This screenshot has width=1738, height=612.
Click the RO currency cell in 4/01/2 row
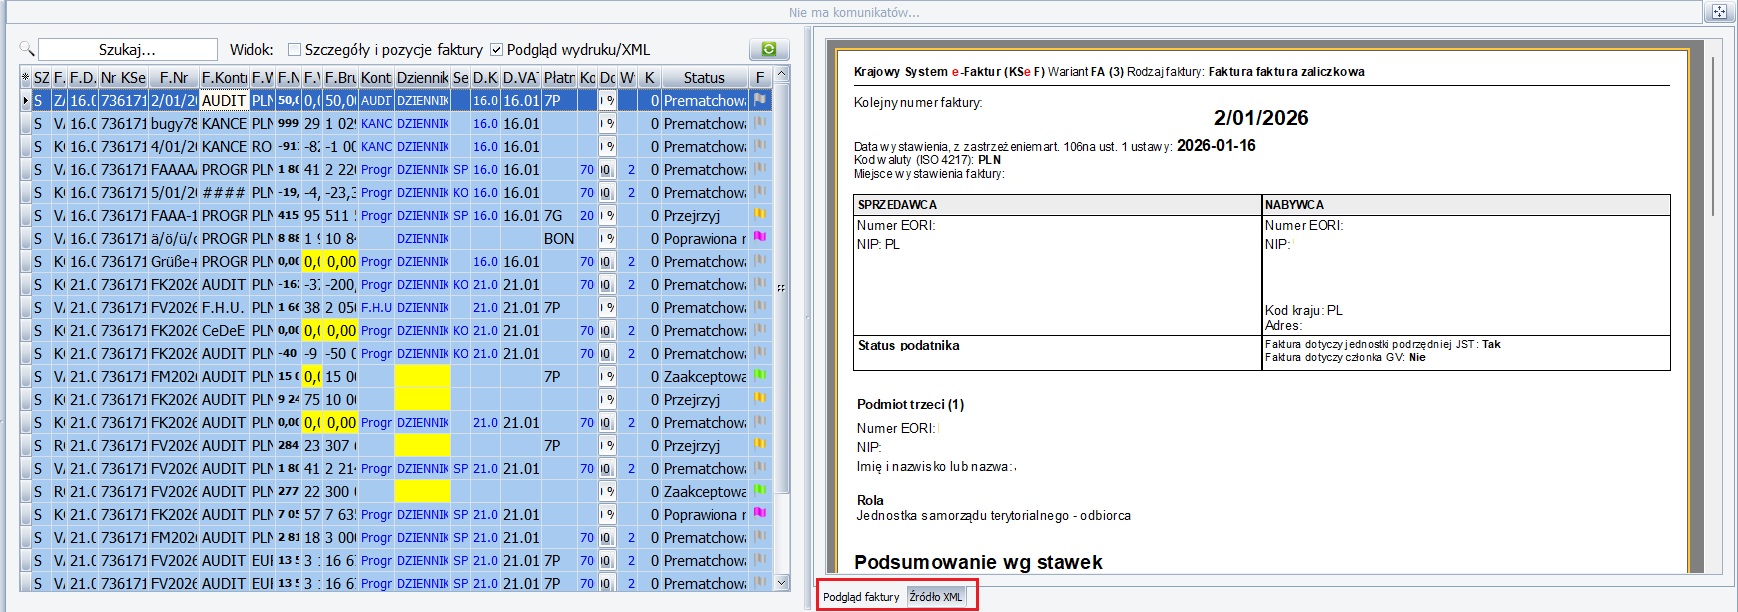pyautogui.click(x=263, y=146)
